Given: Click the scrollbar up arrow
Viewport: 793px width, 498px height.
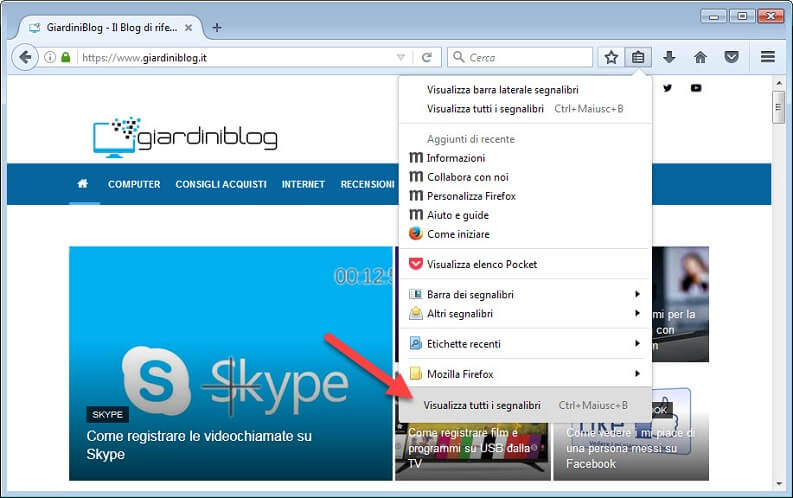Looking at the screenshot, I should point(778,83).
